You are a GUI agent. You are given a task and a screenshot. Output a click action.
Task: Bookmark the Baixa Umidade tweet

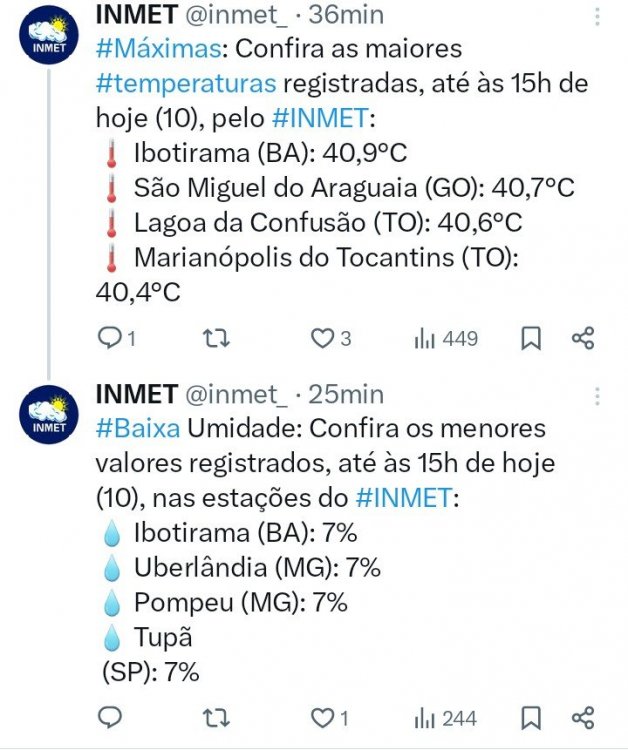tap(531, 717)
